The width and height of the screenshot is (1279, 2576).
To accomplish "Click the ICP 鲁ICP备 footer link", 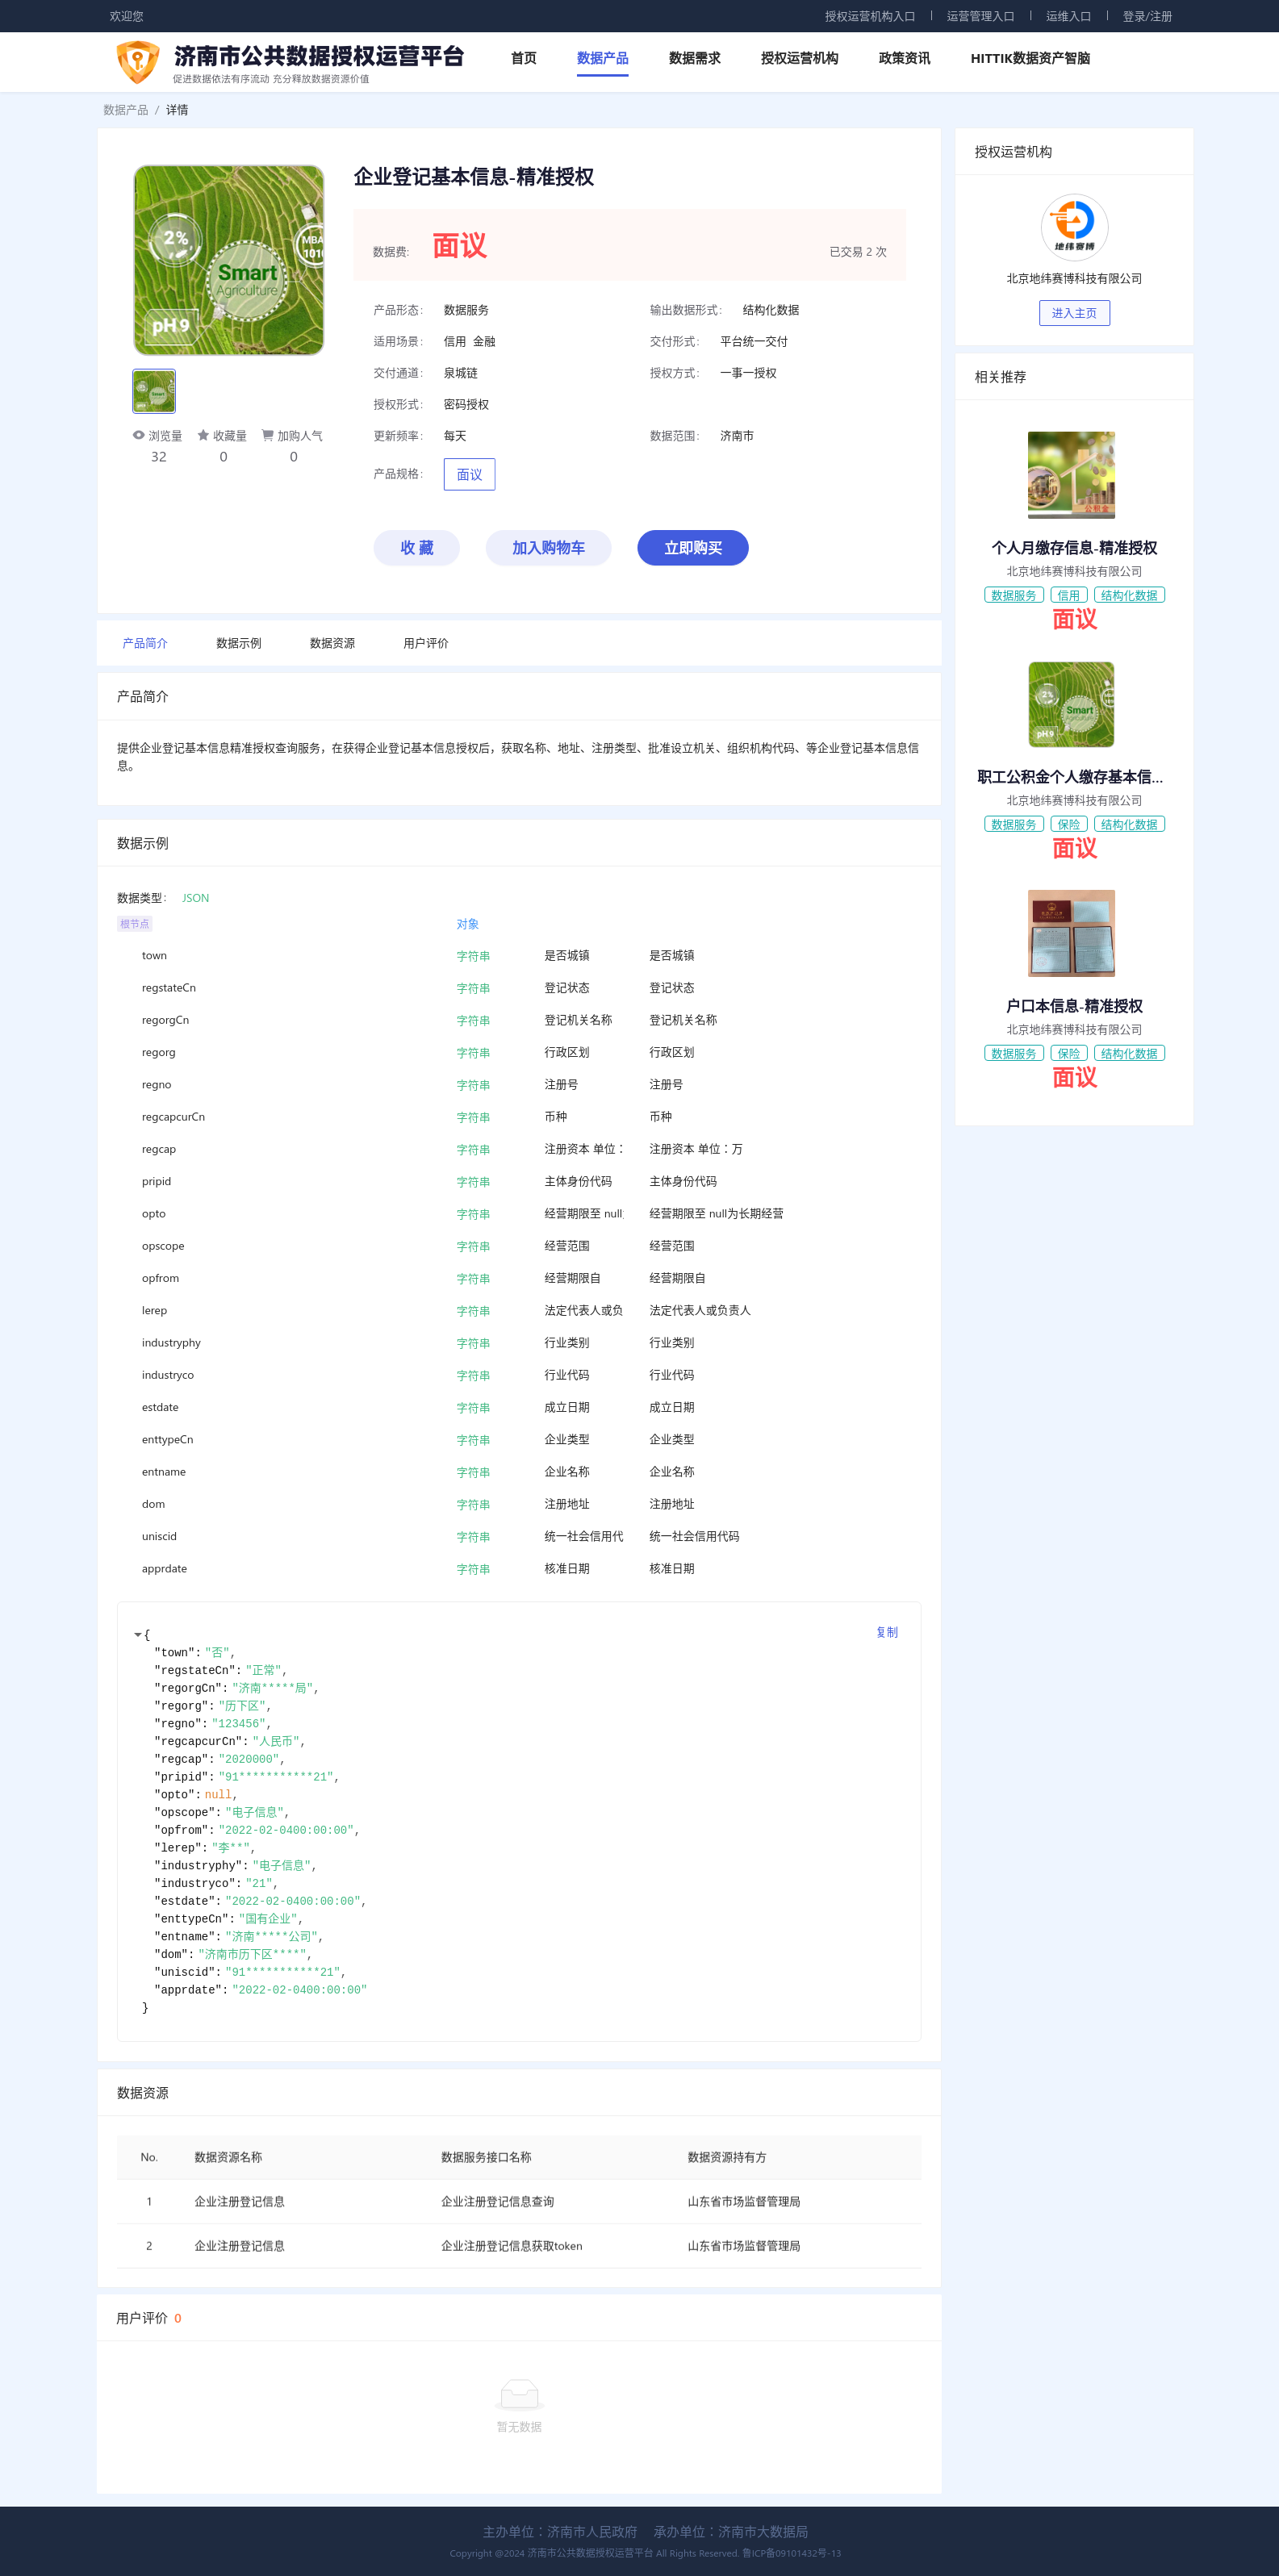I will [x=791, y=2553].
